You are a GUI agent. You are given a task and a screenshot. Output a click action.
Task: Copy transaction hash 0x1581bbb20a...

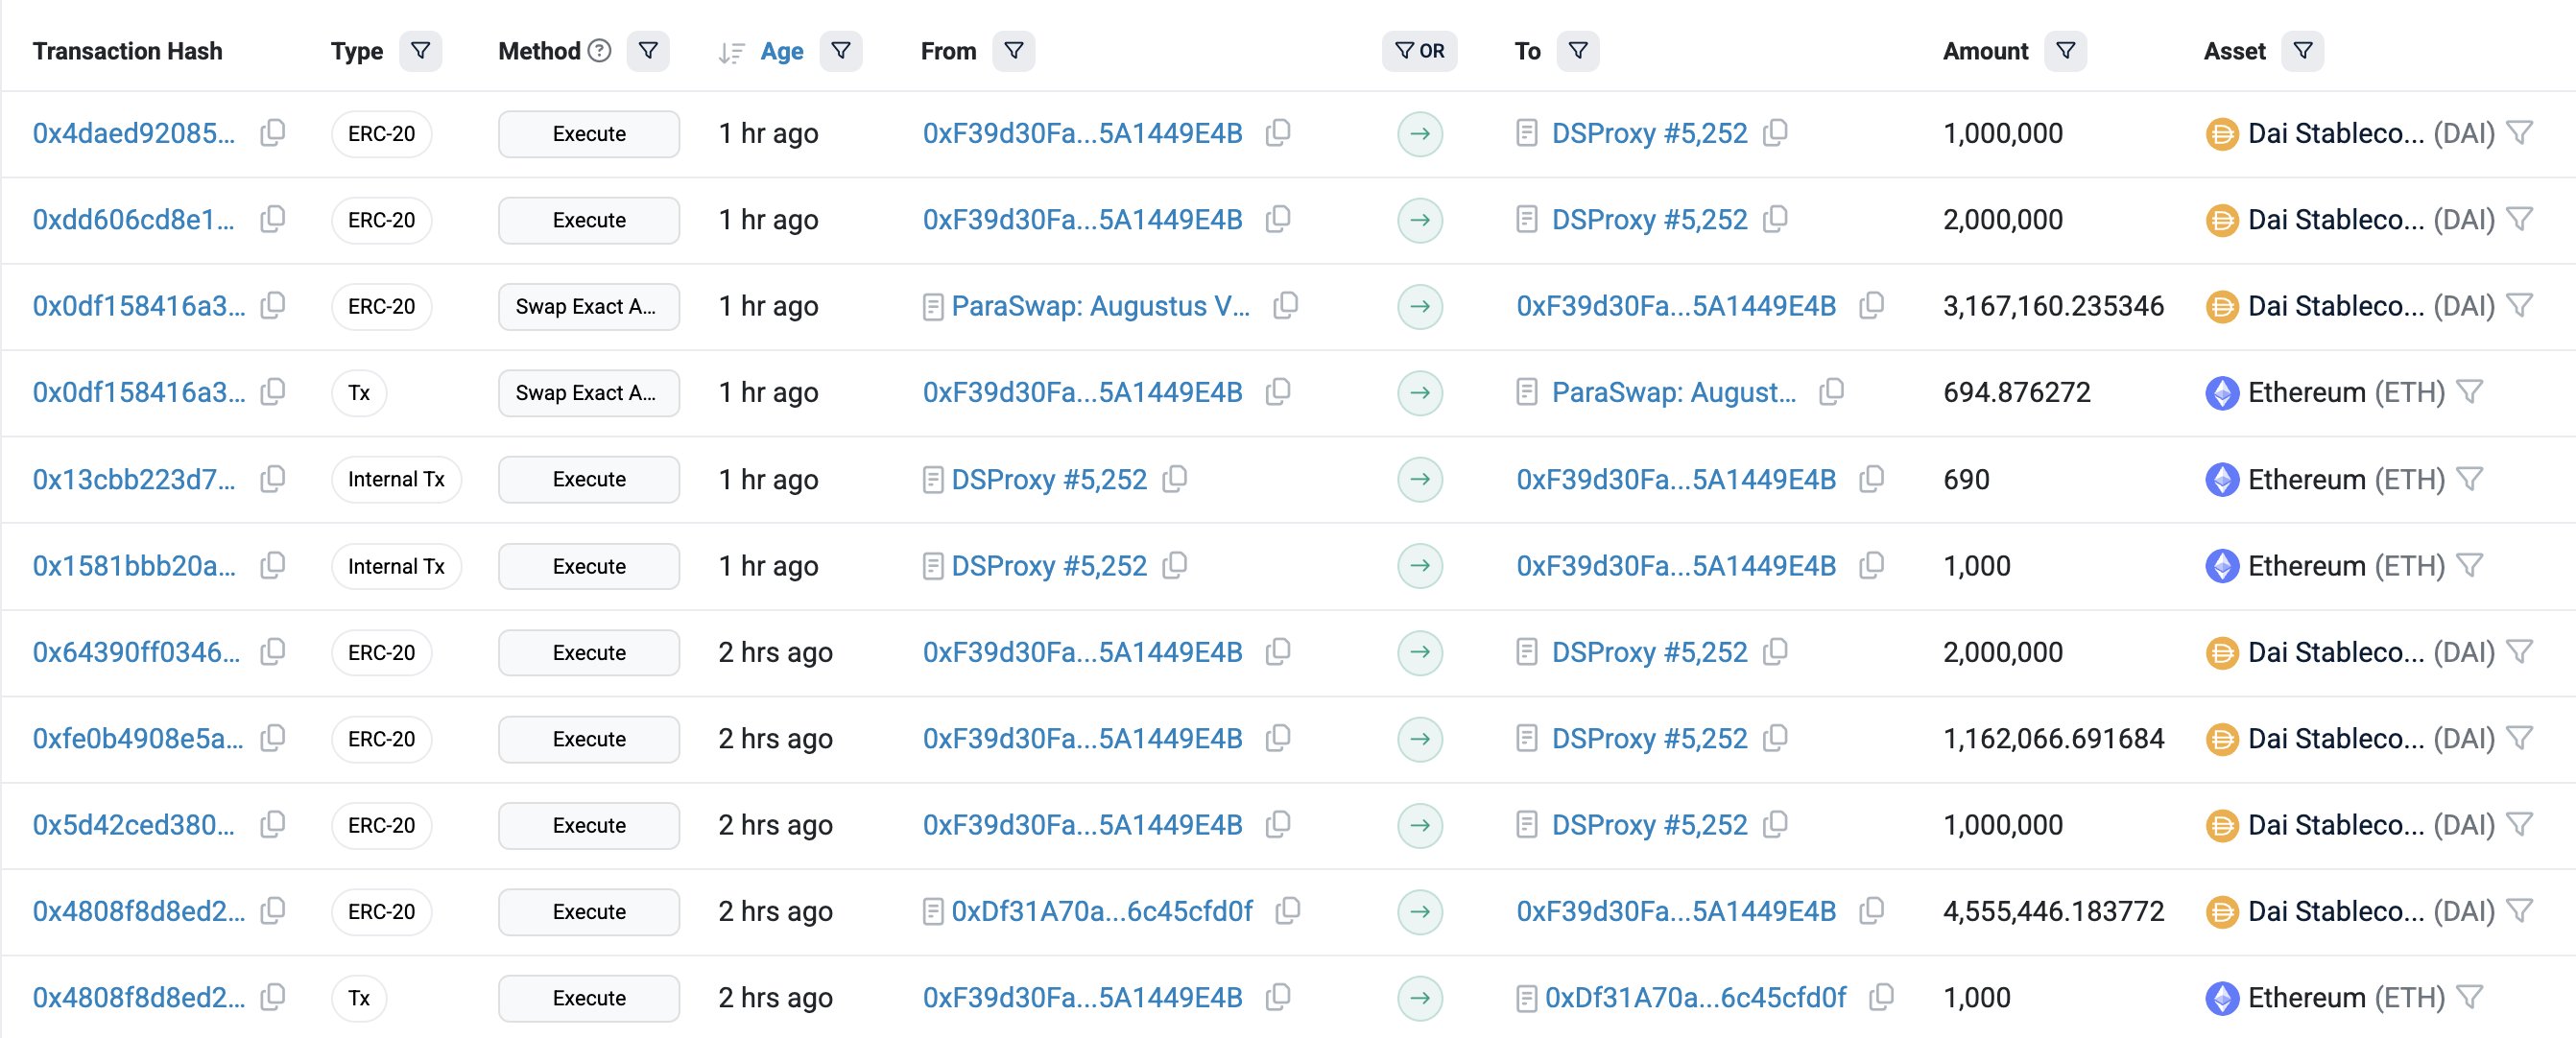(273, 566)
